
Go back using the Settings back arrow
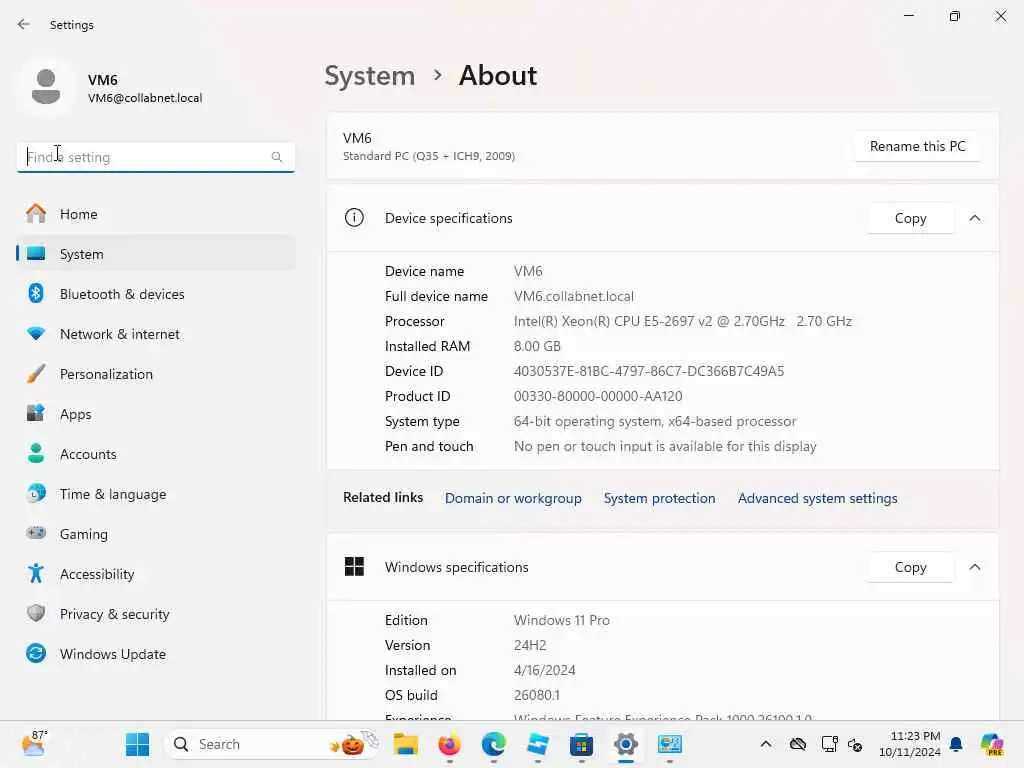coord(24,24)
